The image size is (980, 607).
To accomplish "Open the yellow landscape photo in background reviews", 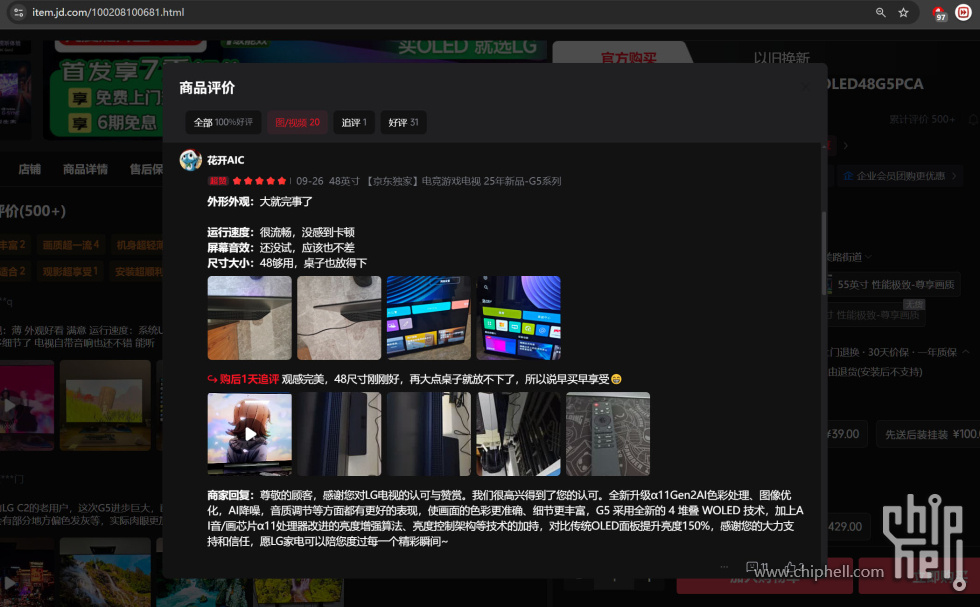I will click(105, 405).
